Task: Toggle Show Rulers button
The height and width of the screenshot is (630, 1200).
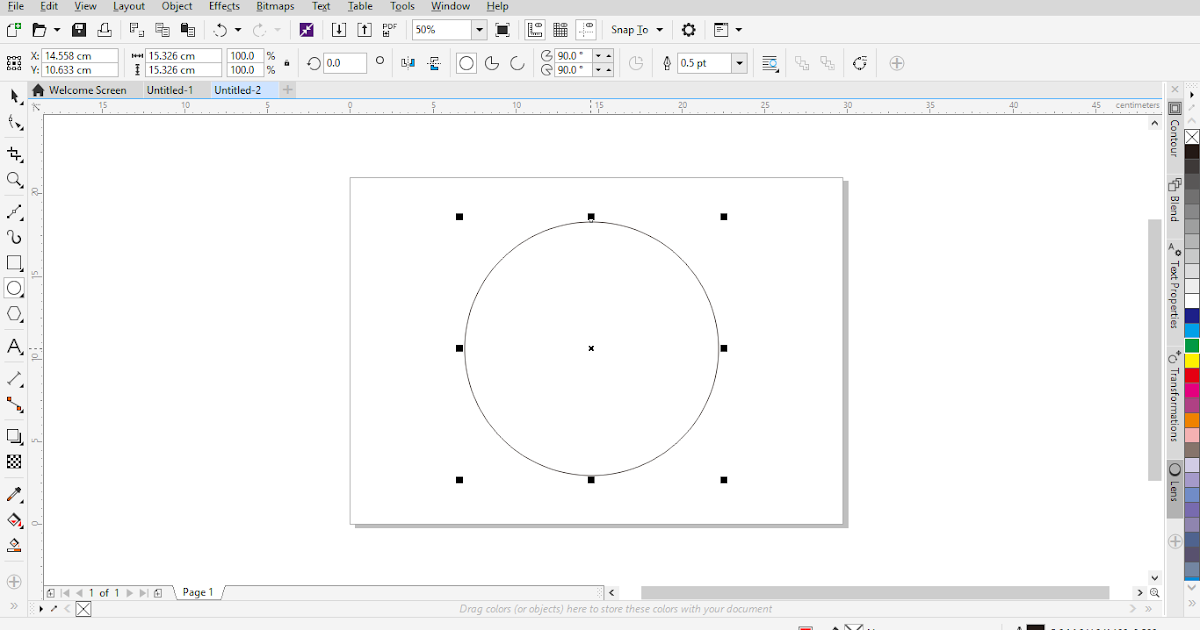Action: (x=535, y=30)
